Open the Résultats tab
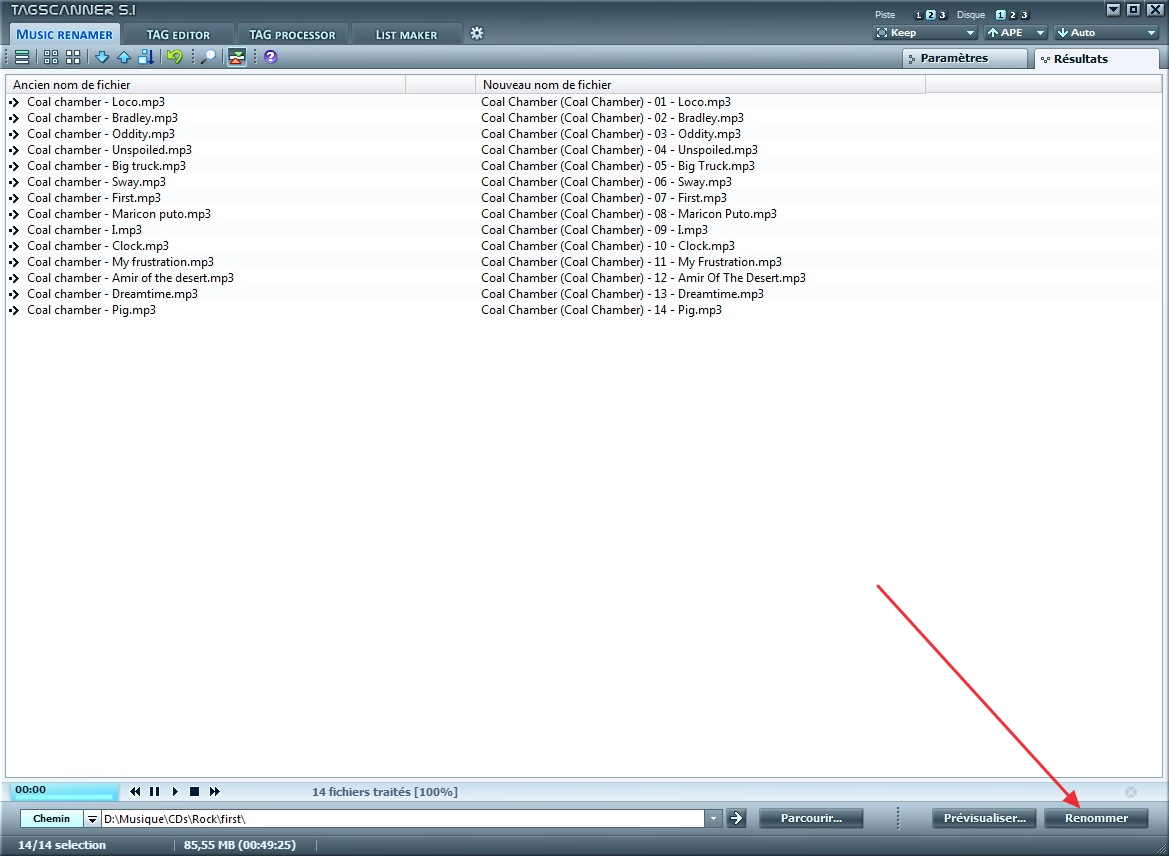Image resolution: width=1169 pixels, height=856 pixels. pos(1097,59)
